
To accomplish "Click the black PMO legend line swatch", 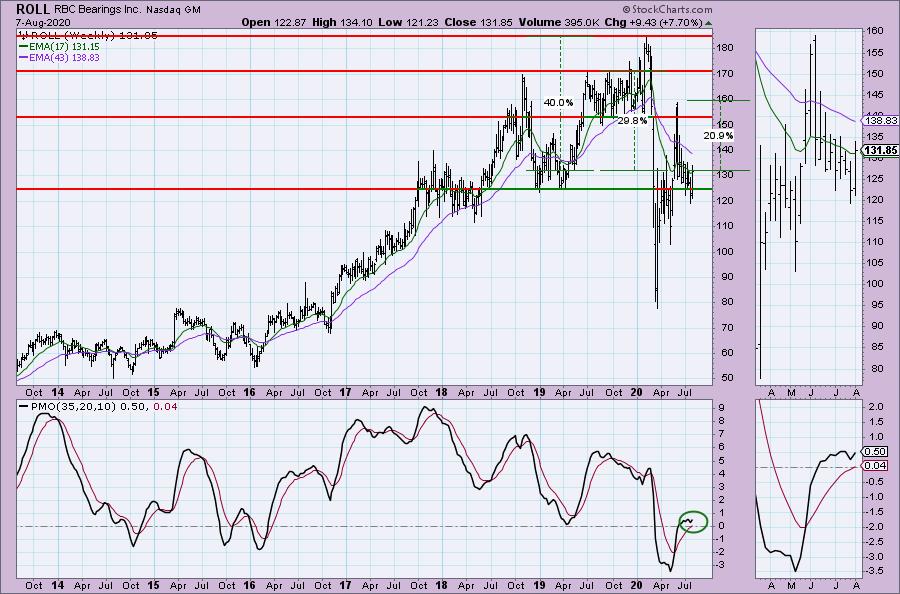I will [24, 407].
